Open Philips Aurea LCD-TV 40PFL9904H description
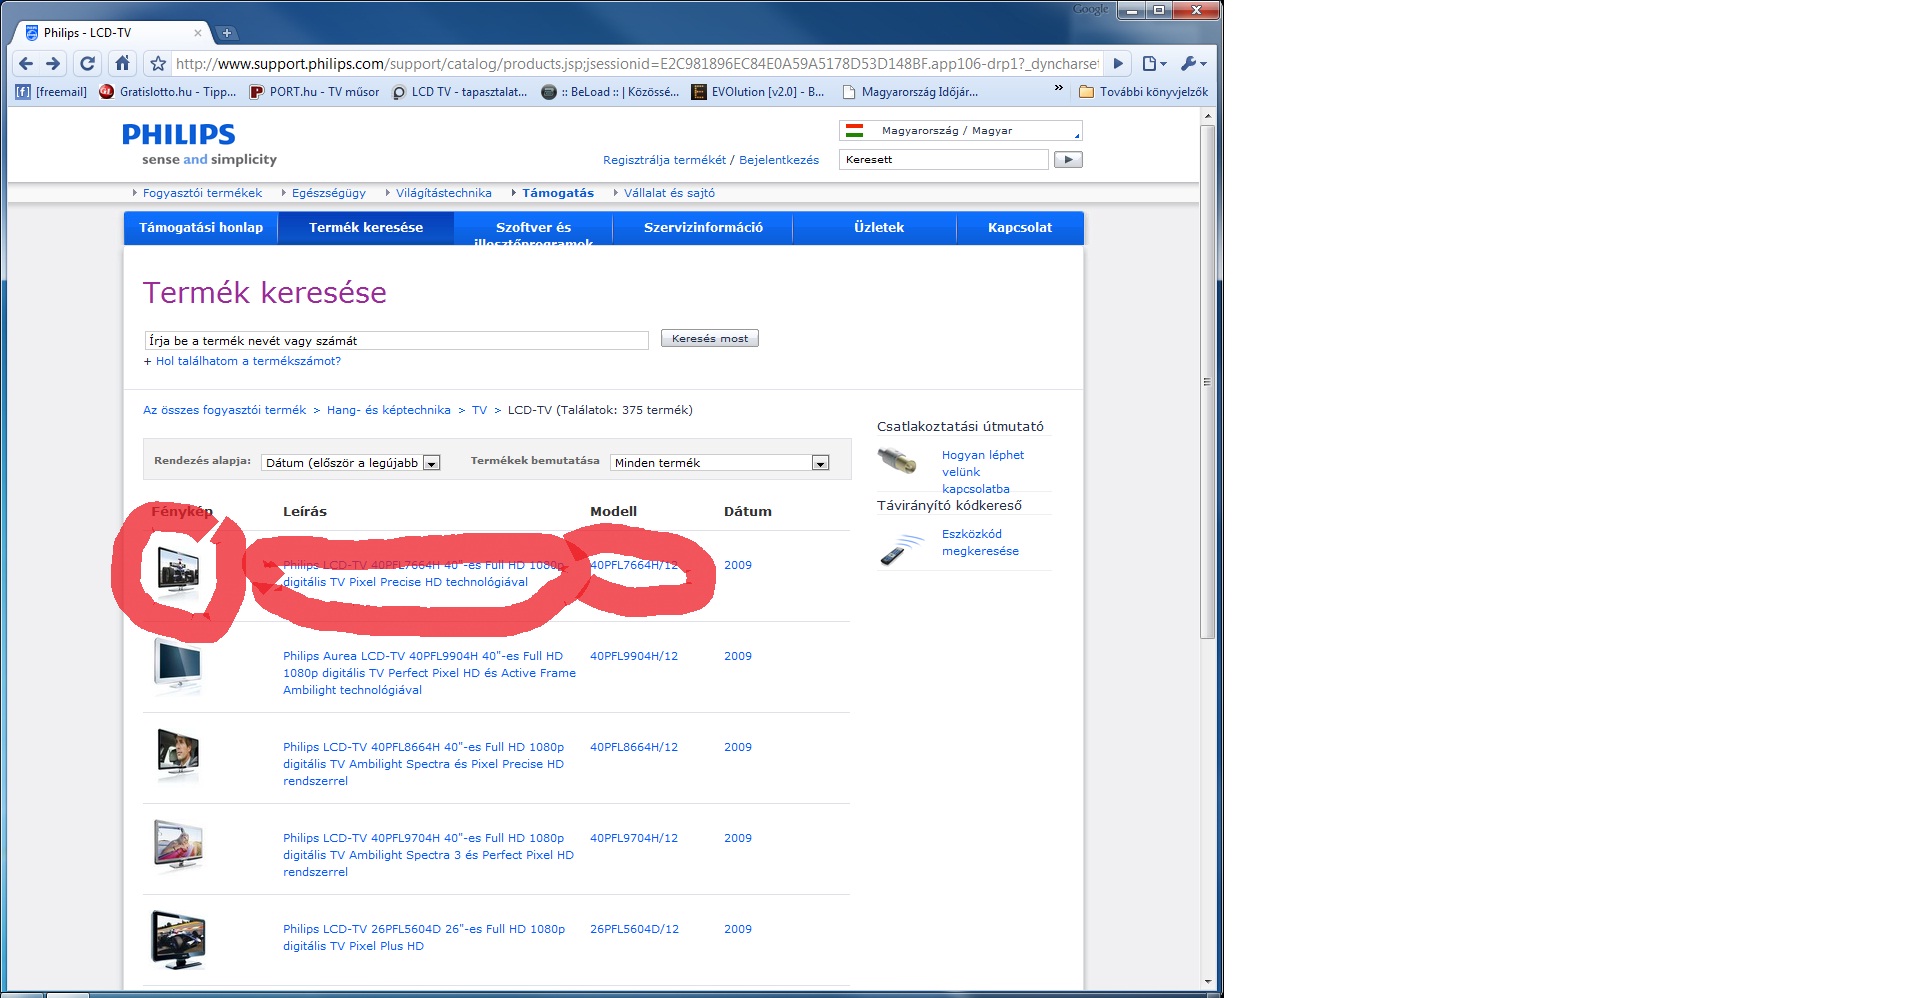 point(429,673)
